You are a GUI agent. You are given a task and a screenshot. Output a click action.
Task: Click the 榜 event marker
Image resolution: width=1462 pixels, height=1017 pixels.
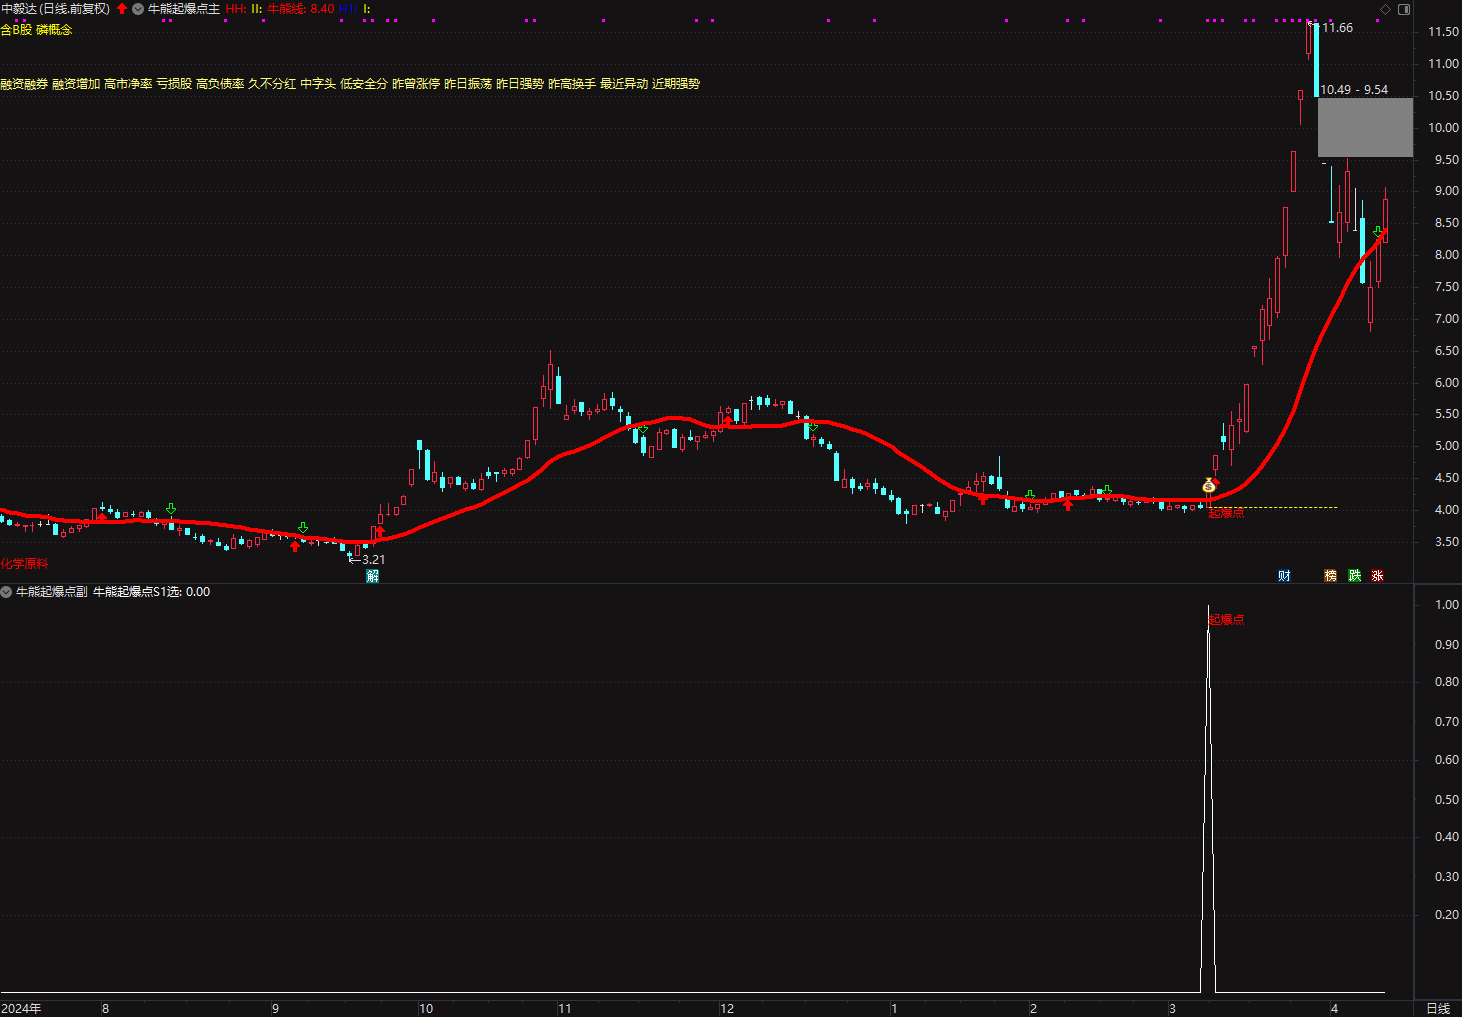coord(1330,576)
